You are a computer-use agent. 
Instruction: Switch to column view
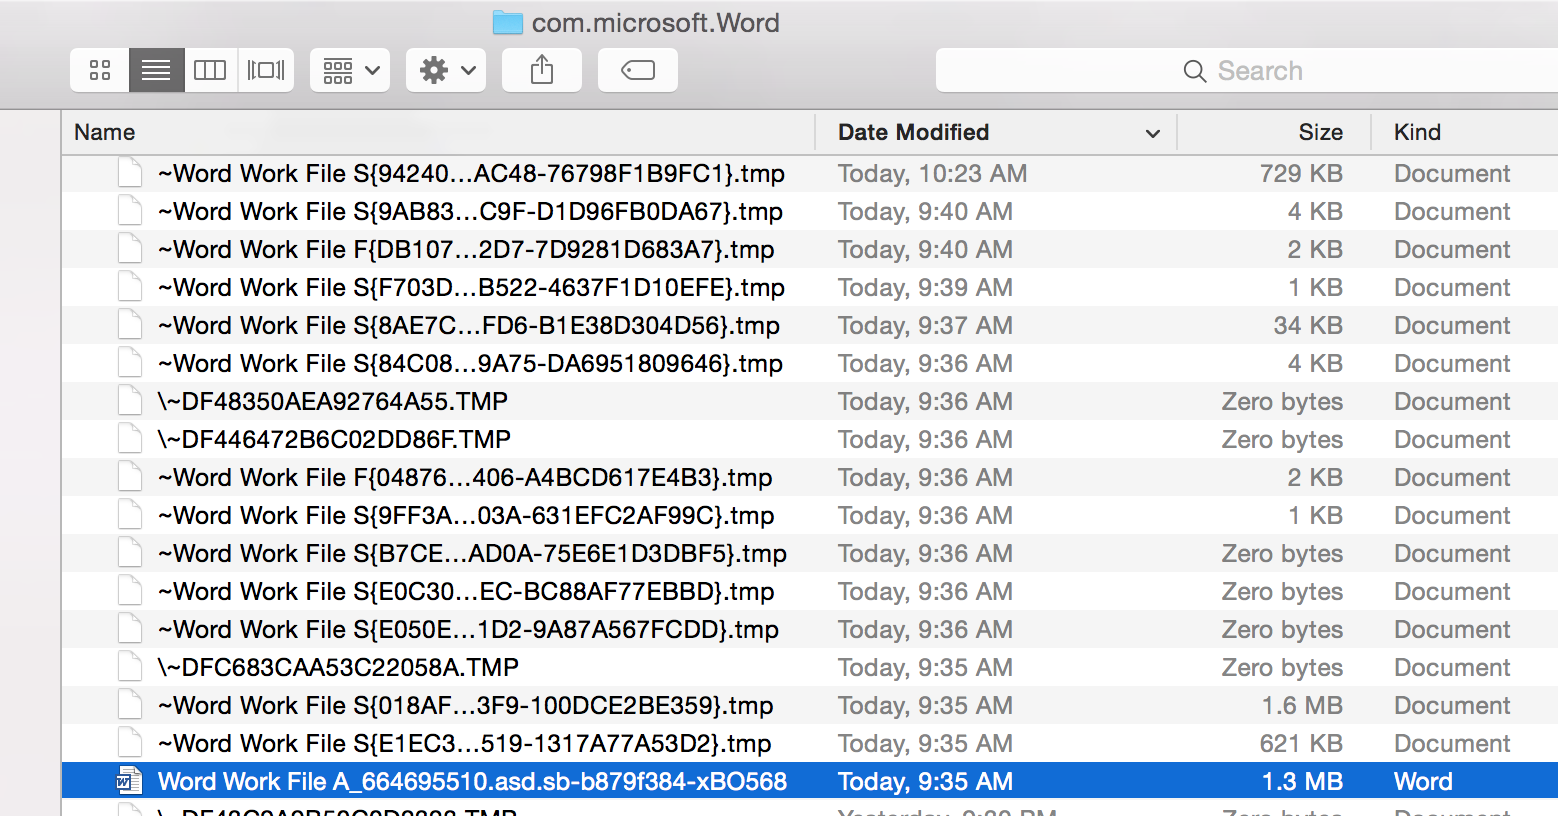[x=210, y=70]
